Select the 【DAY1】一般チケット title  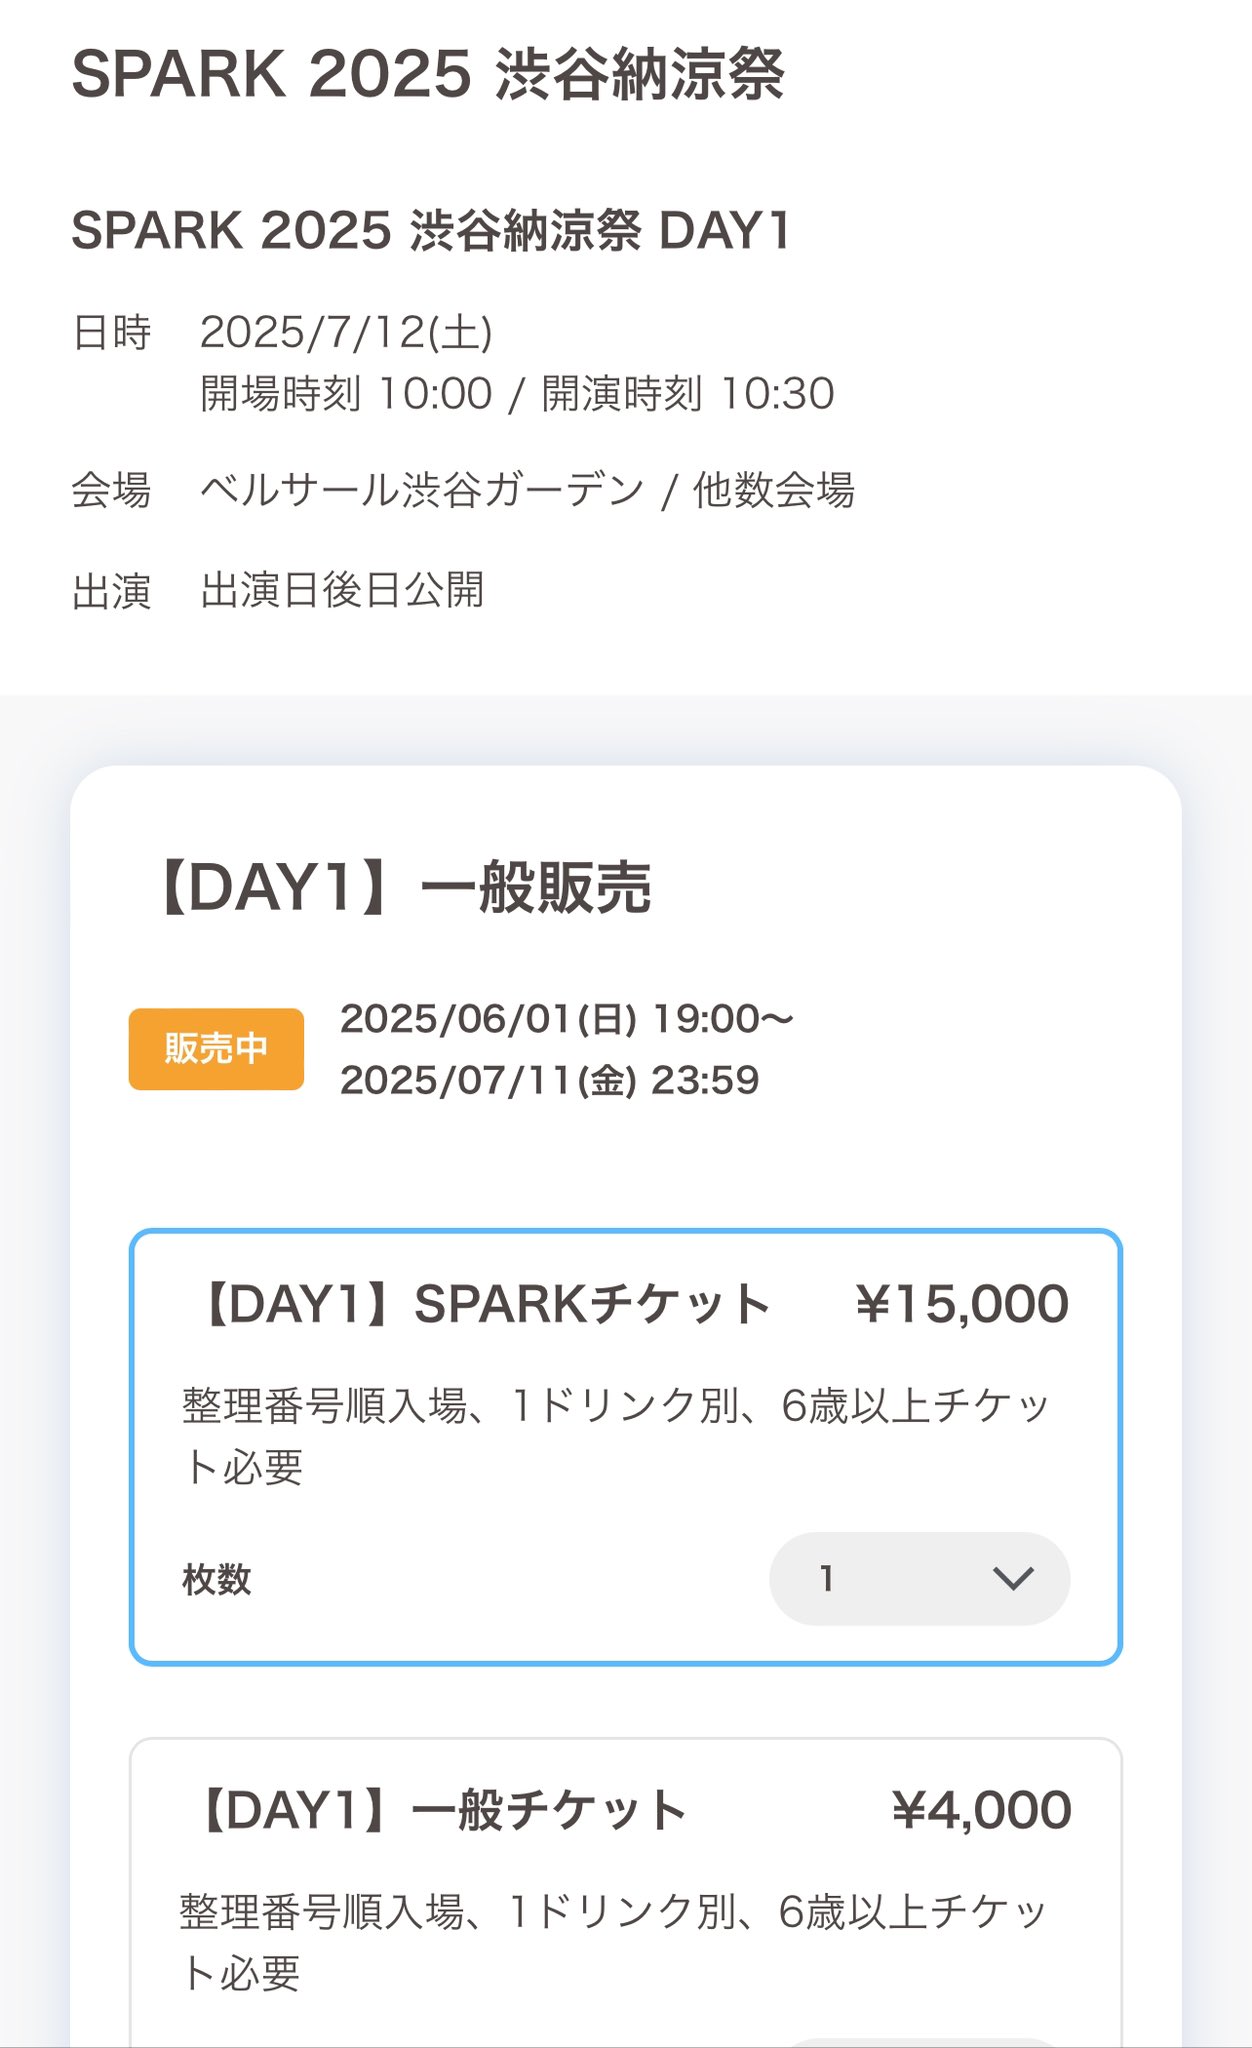(441, 1811)
